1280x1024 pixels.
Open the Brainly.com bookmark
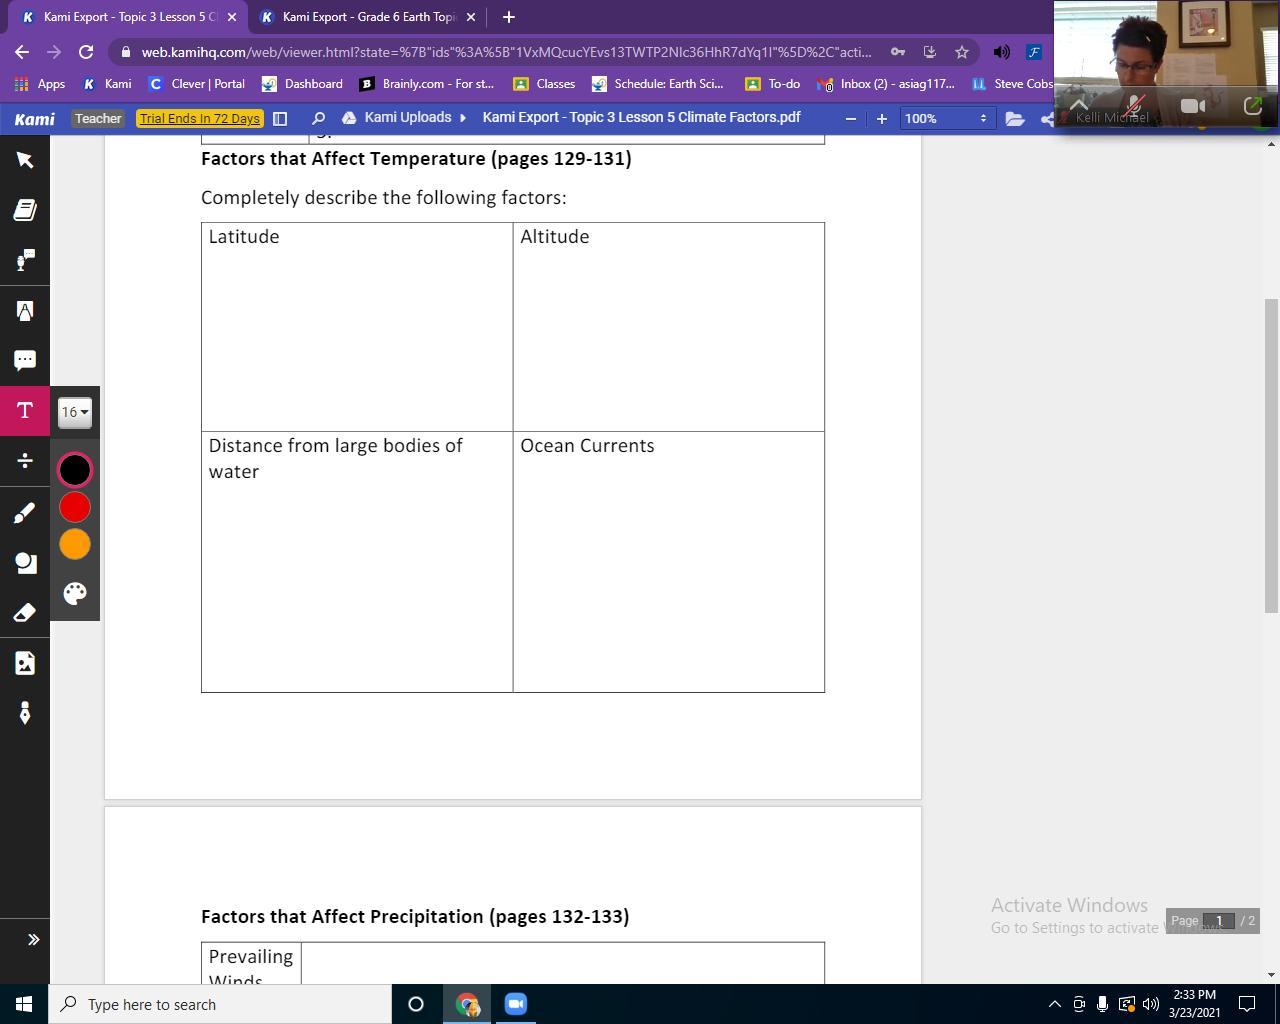[x=427, y=84]
